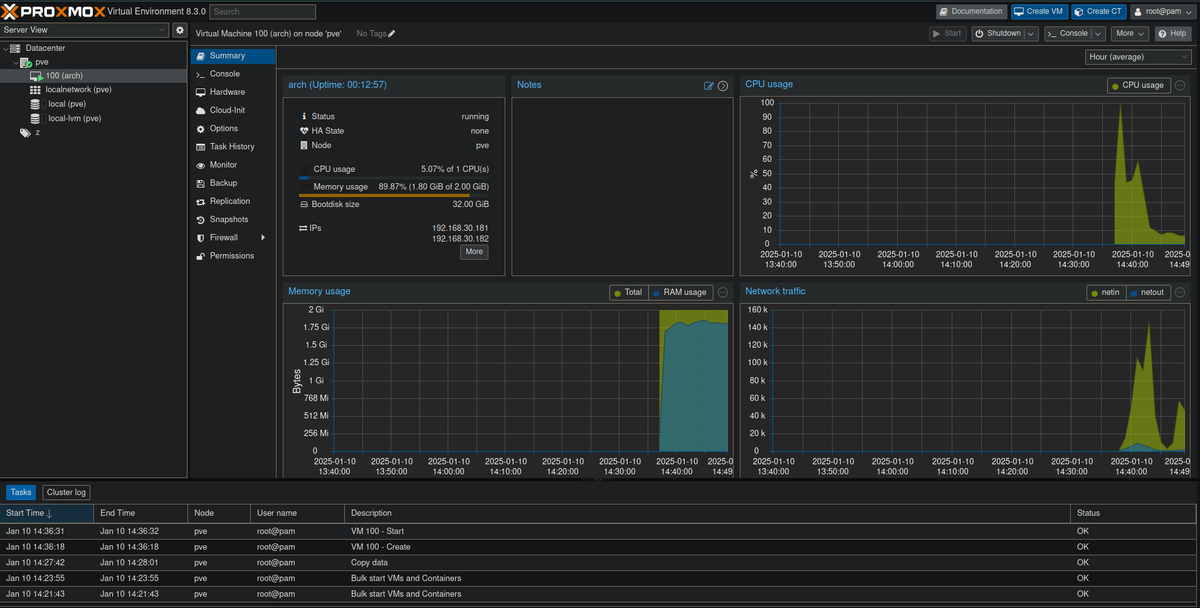Expand the Firewall submenu arrow
This screenshot has height=608, width=1200.
coord(263,238)
